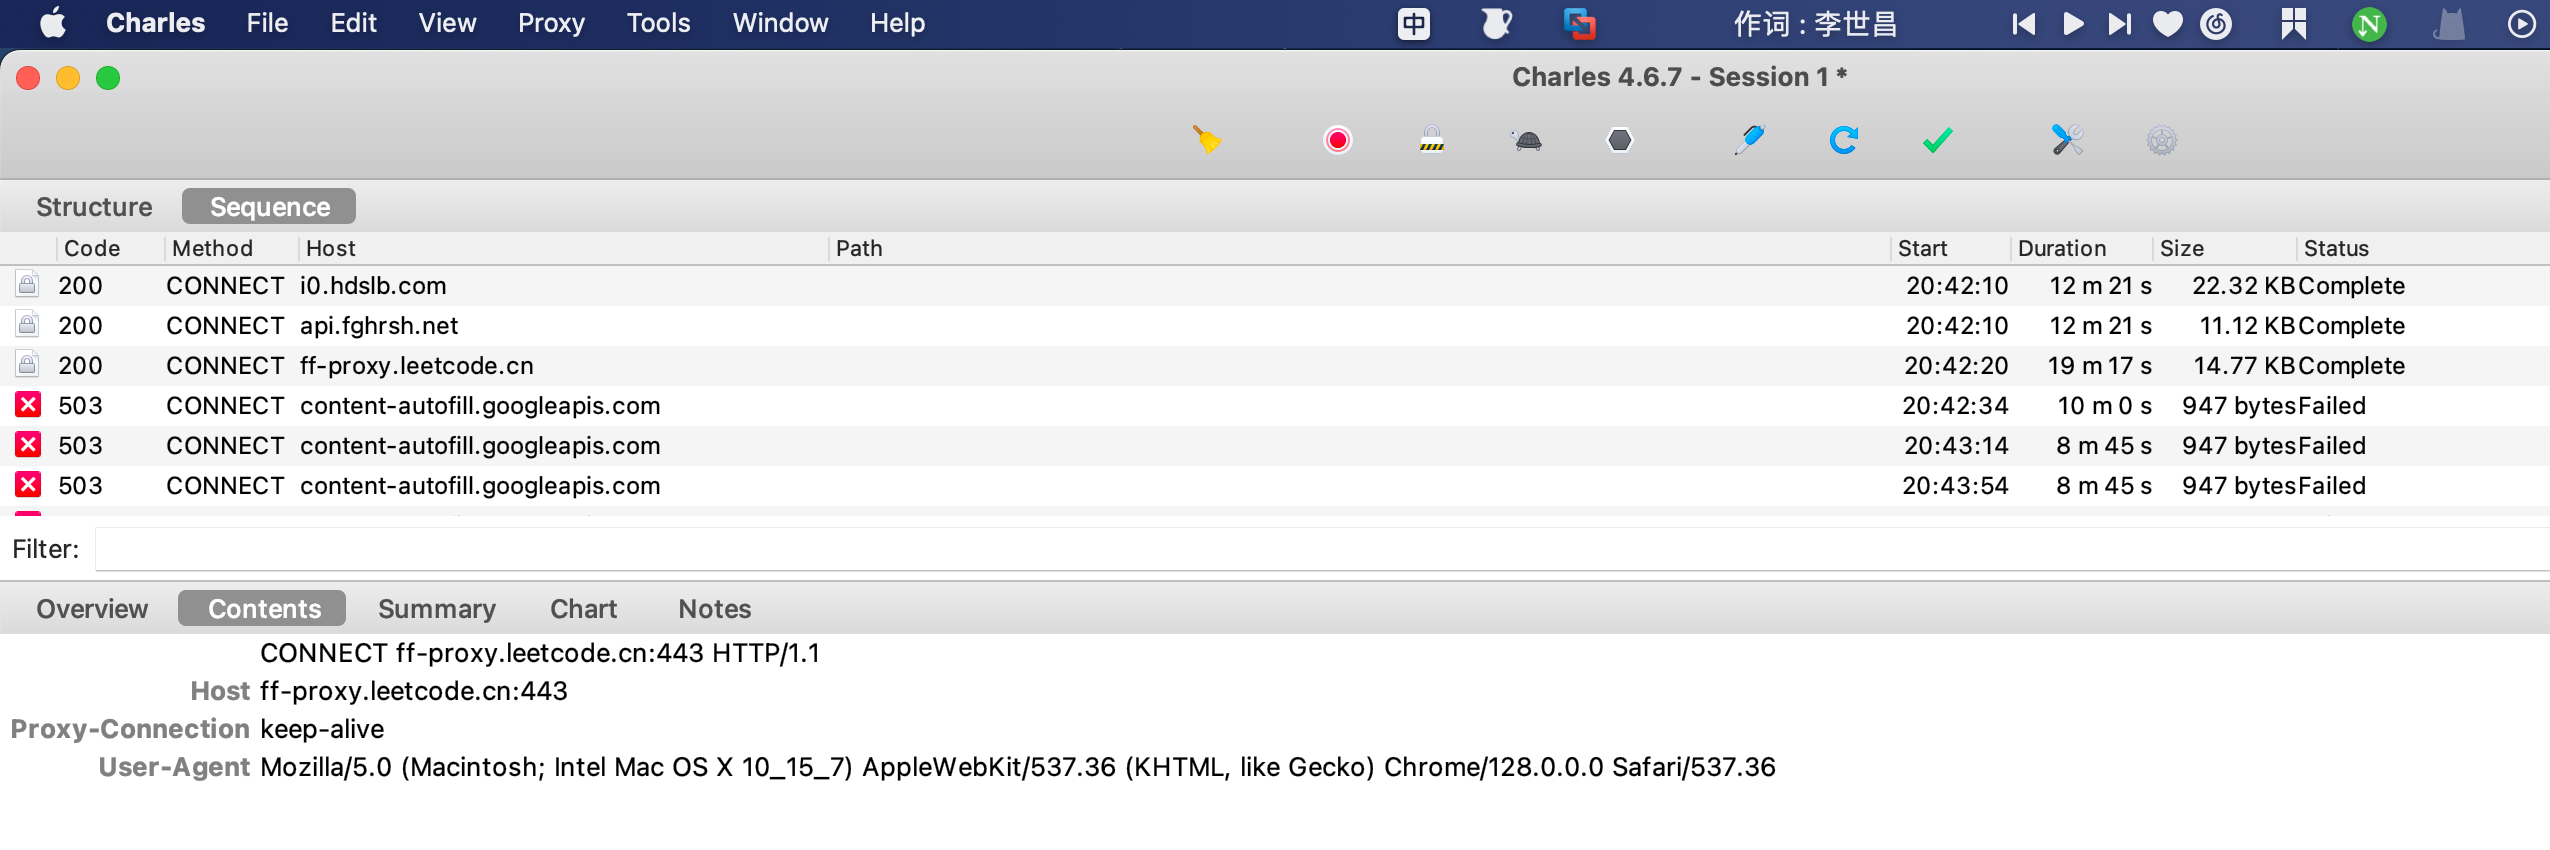Image resolution: width=2550 pixels, height=850 pixels.
Task: Click the User-Agent header value in Contents
Action: click(1018, 767)
